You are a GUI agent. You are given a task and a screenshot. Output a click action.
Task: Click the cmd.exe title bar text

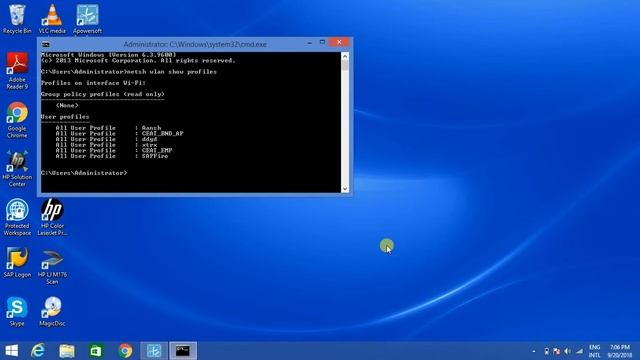point(195,44)
